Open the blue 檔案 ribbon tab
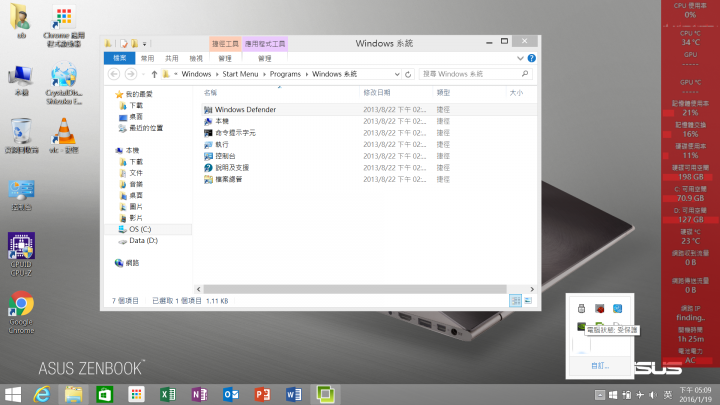 (119, 58)
